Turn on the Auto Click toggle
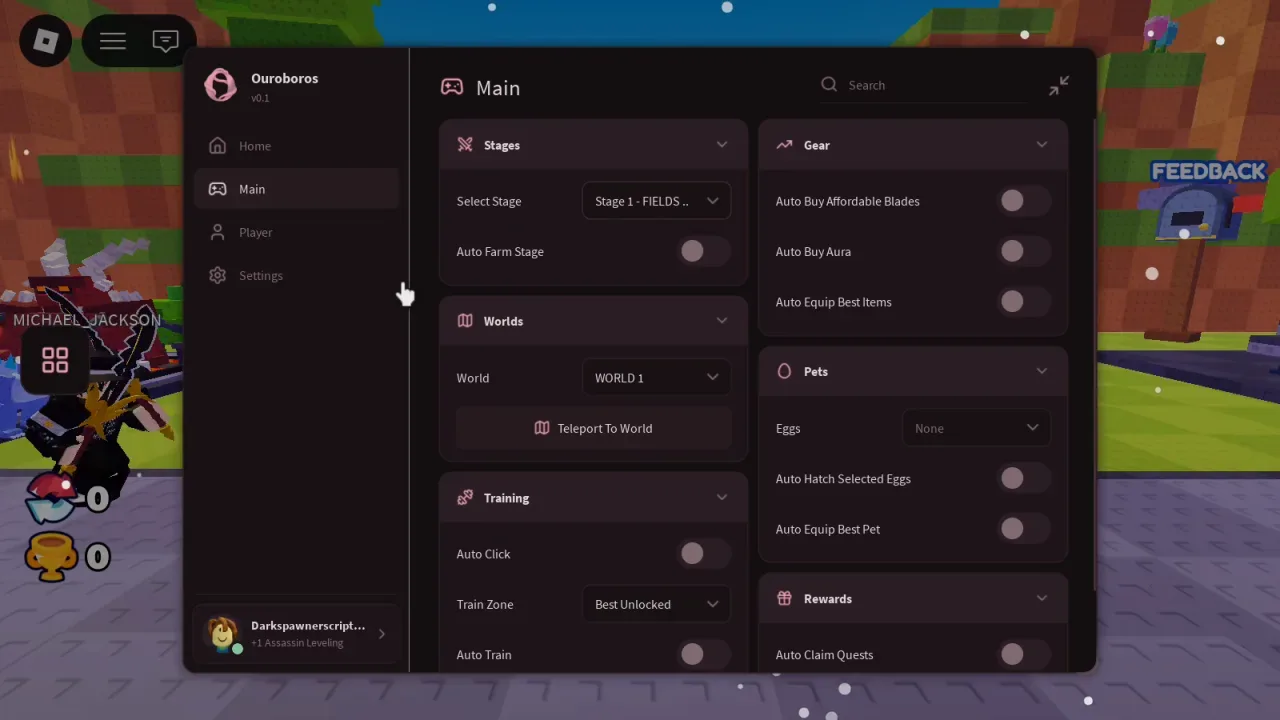Image resolution: width=1280 pixels, height=720 pixels. click(703, 554)
